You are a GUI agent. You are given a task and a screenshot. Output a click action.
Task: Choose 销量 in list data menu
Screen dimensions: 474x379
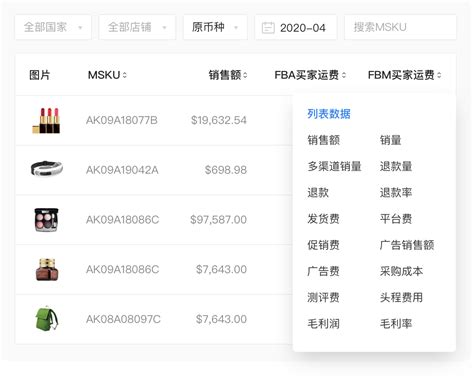click(391, 140)
